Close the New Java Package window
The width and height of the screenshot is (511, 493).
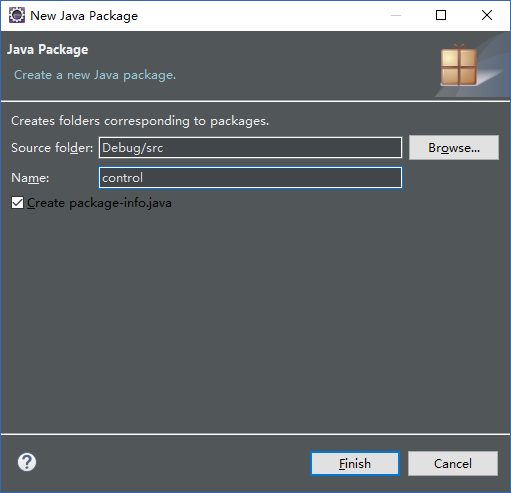[x=487, y=15]
